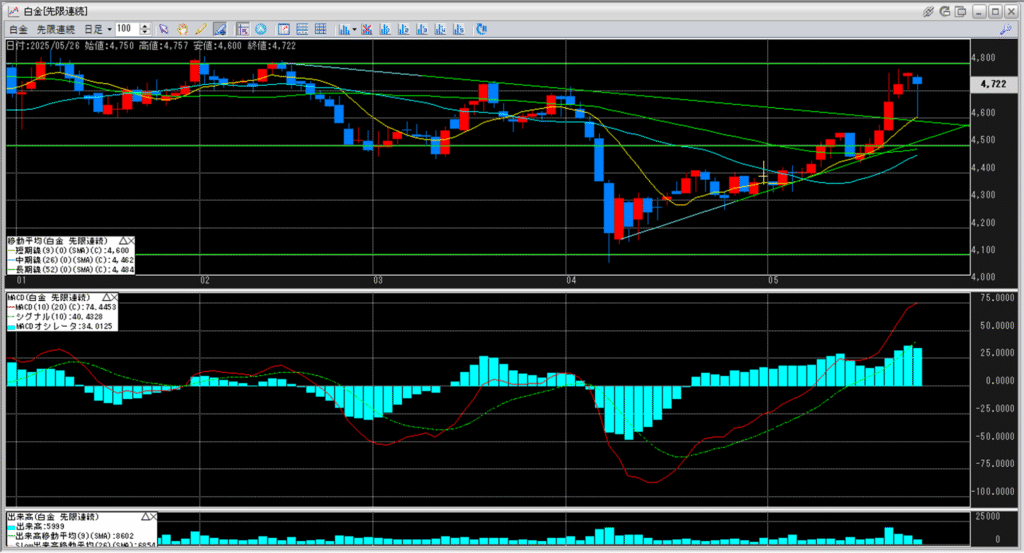Click the indicator delete icon with red X
Image resolution: width=1024 pixels, height=553 pixels.
pos(369,29)
